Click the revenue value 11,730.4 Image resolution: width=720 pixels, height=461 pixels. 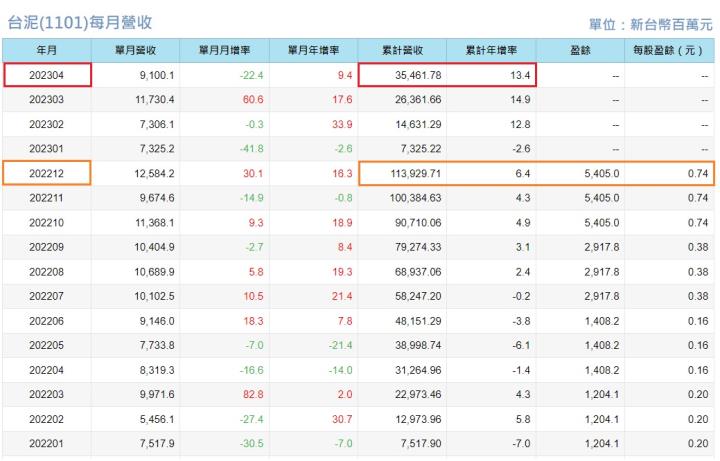155,100
